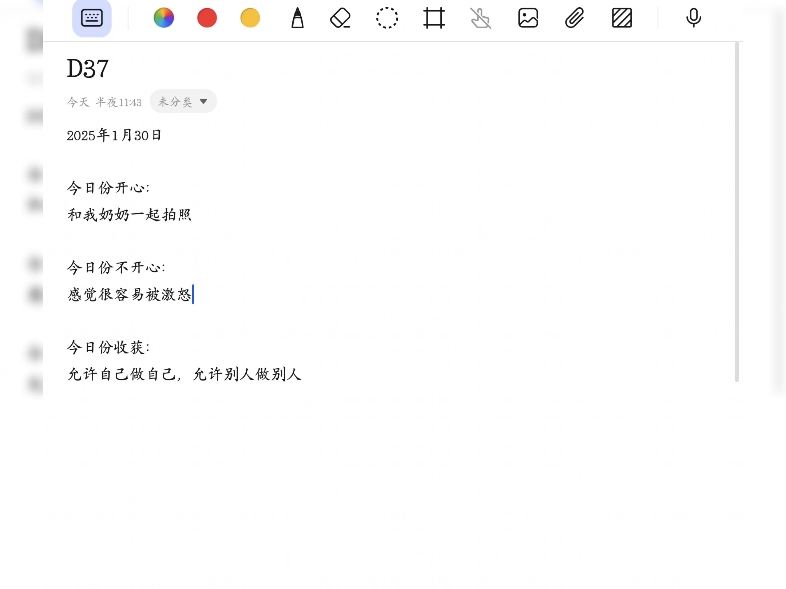The width and height of the screenshot is (786, 589).
Task: Open the 未分类 category dropdown
Action: coord(184,102)
